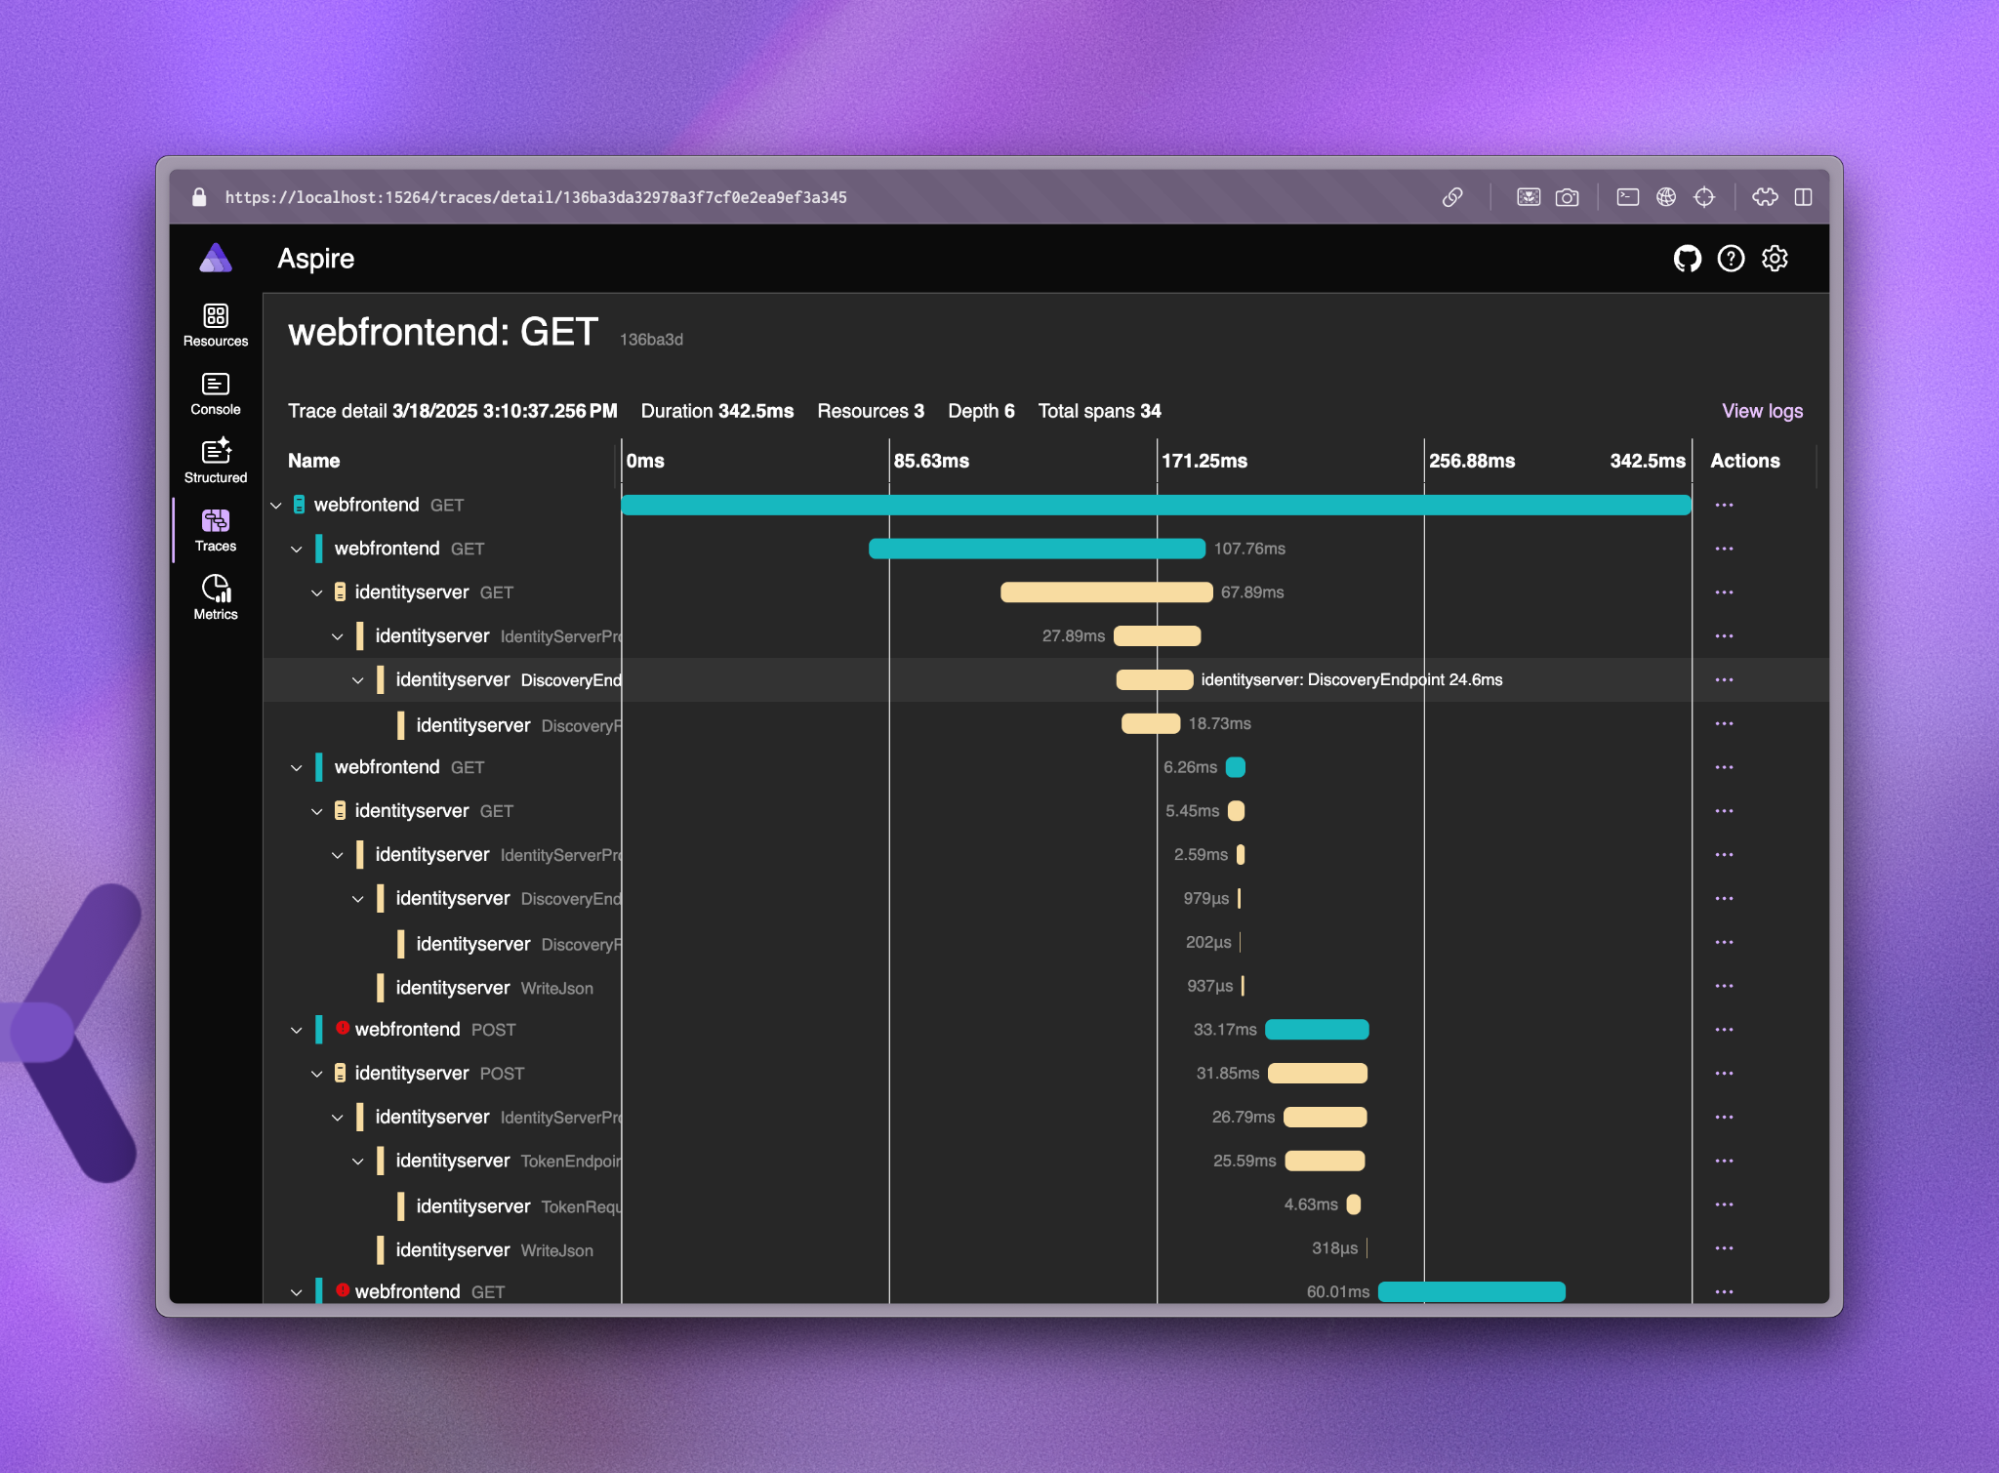Collapse the 107.76ms webfrontend GET span
The height and width of the screenshot is (1473, 1999).
296,549
